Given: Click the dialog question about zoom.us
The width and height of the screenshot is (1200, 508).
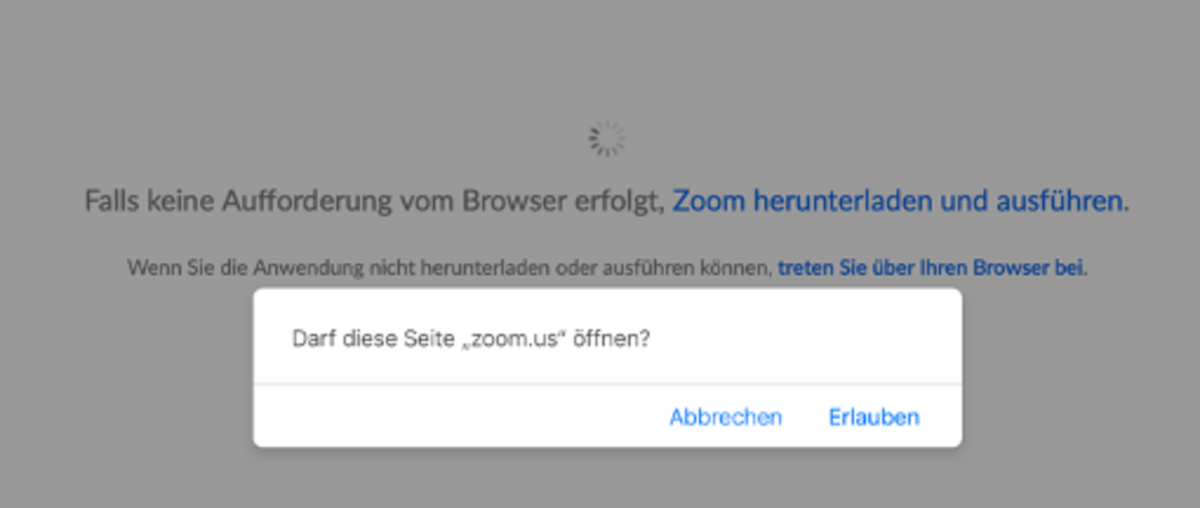Looking at the screenshot, I should point(471,338).
